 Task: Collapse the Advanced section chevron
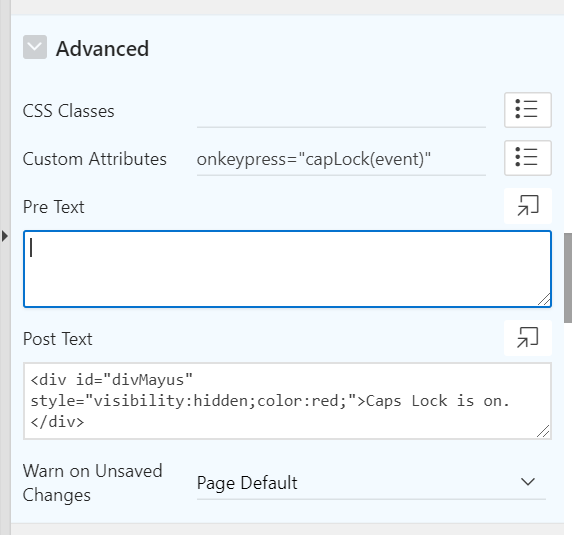click(35, 47)
